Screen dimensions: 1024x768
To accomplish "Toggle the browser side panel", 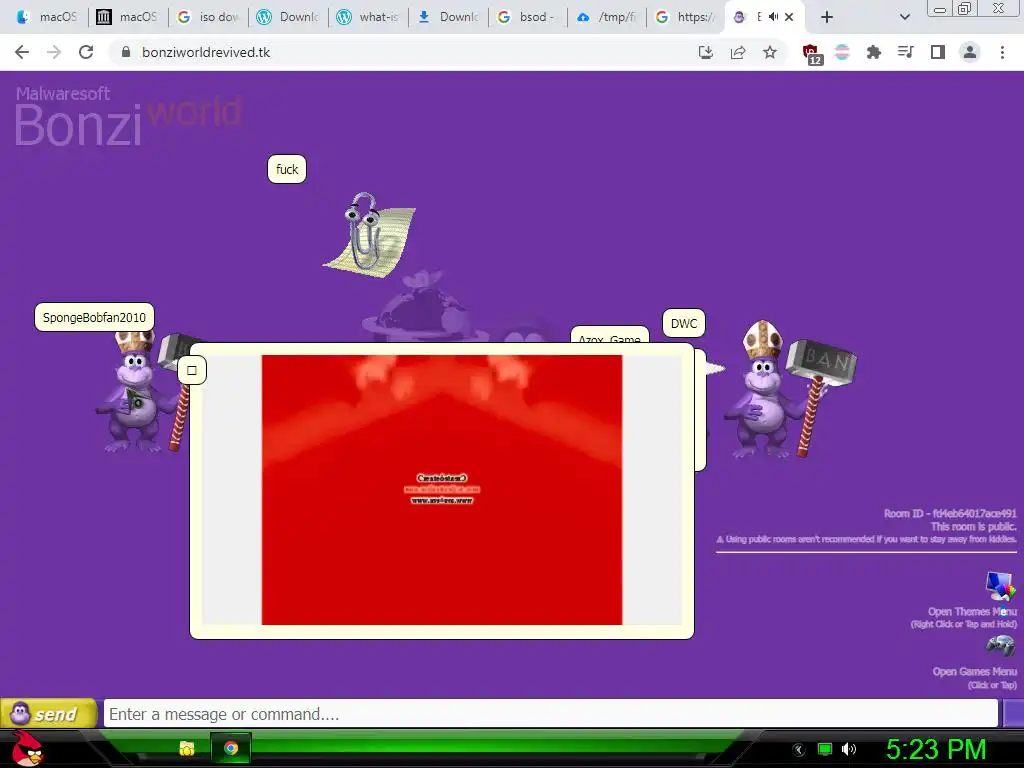I will point(938,52).
